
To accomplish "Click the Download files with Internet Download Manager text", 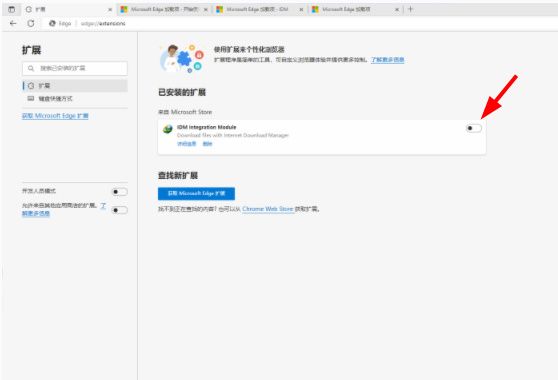I will [x=233, y=135].
